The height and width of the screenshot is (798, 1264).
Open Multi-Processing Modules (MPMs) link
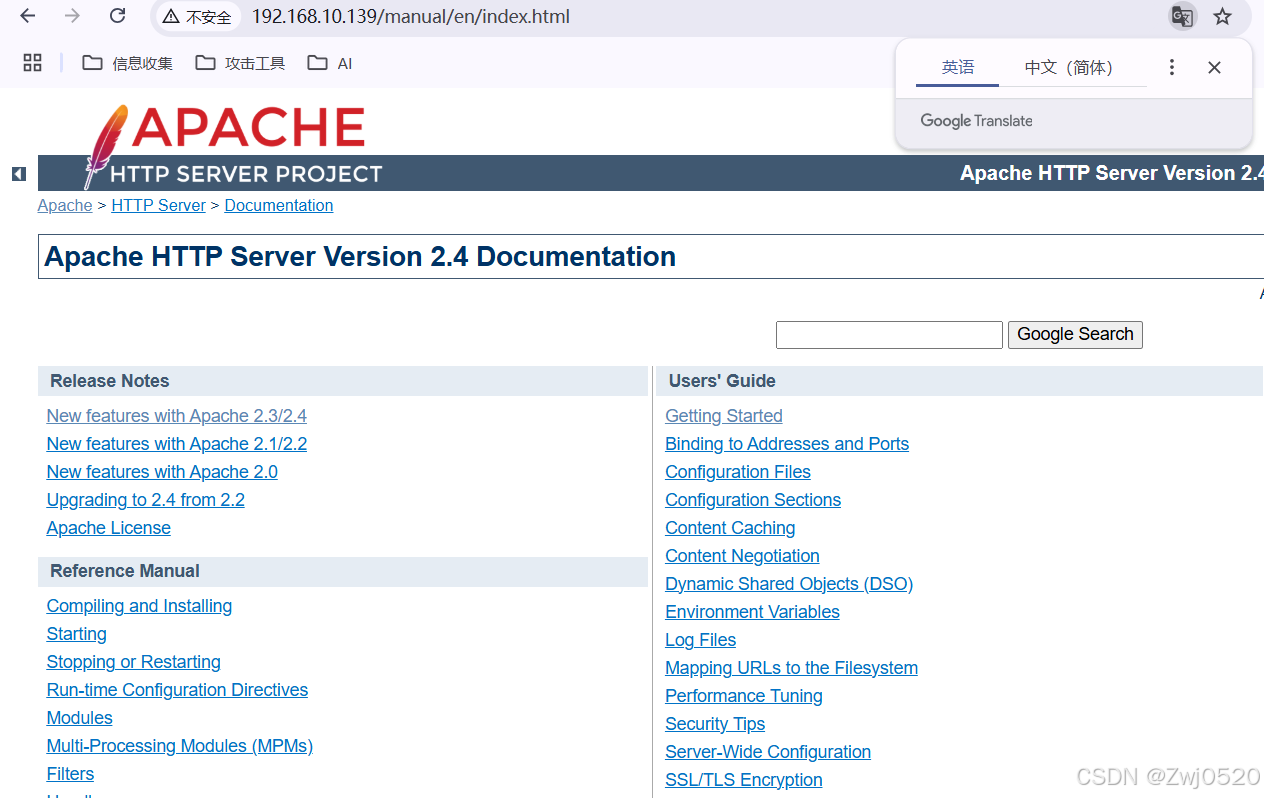(x=180, y=746)
